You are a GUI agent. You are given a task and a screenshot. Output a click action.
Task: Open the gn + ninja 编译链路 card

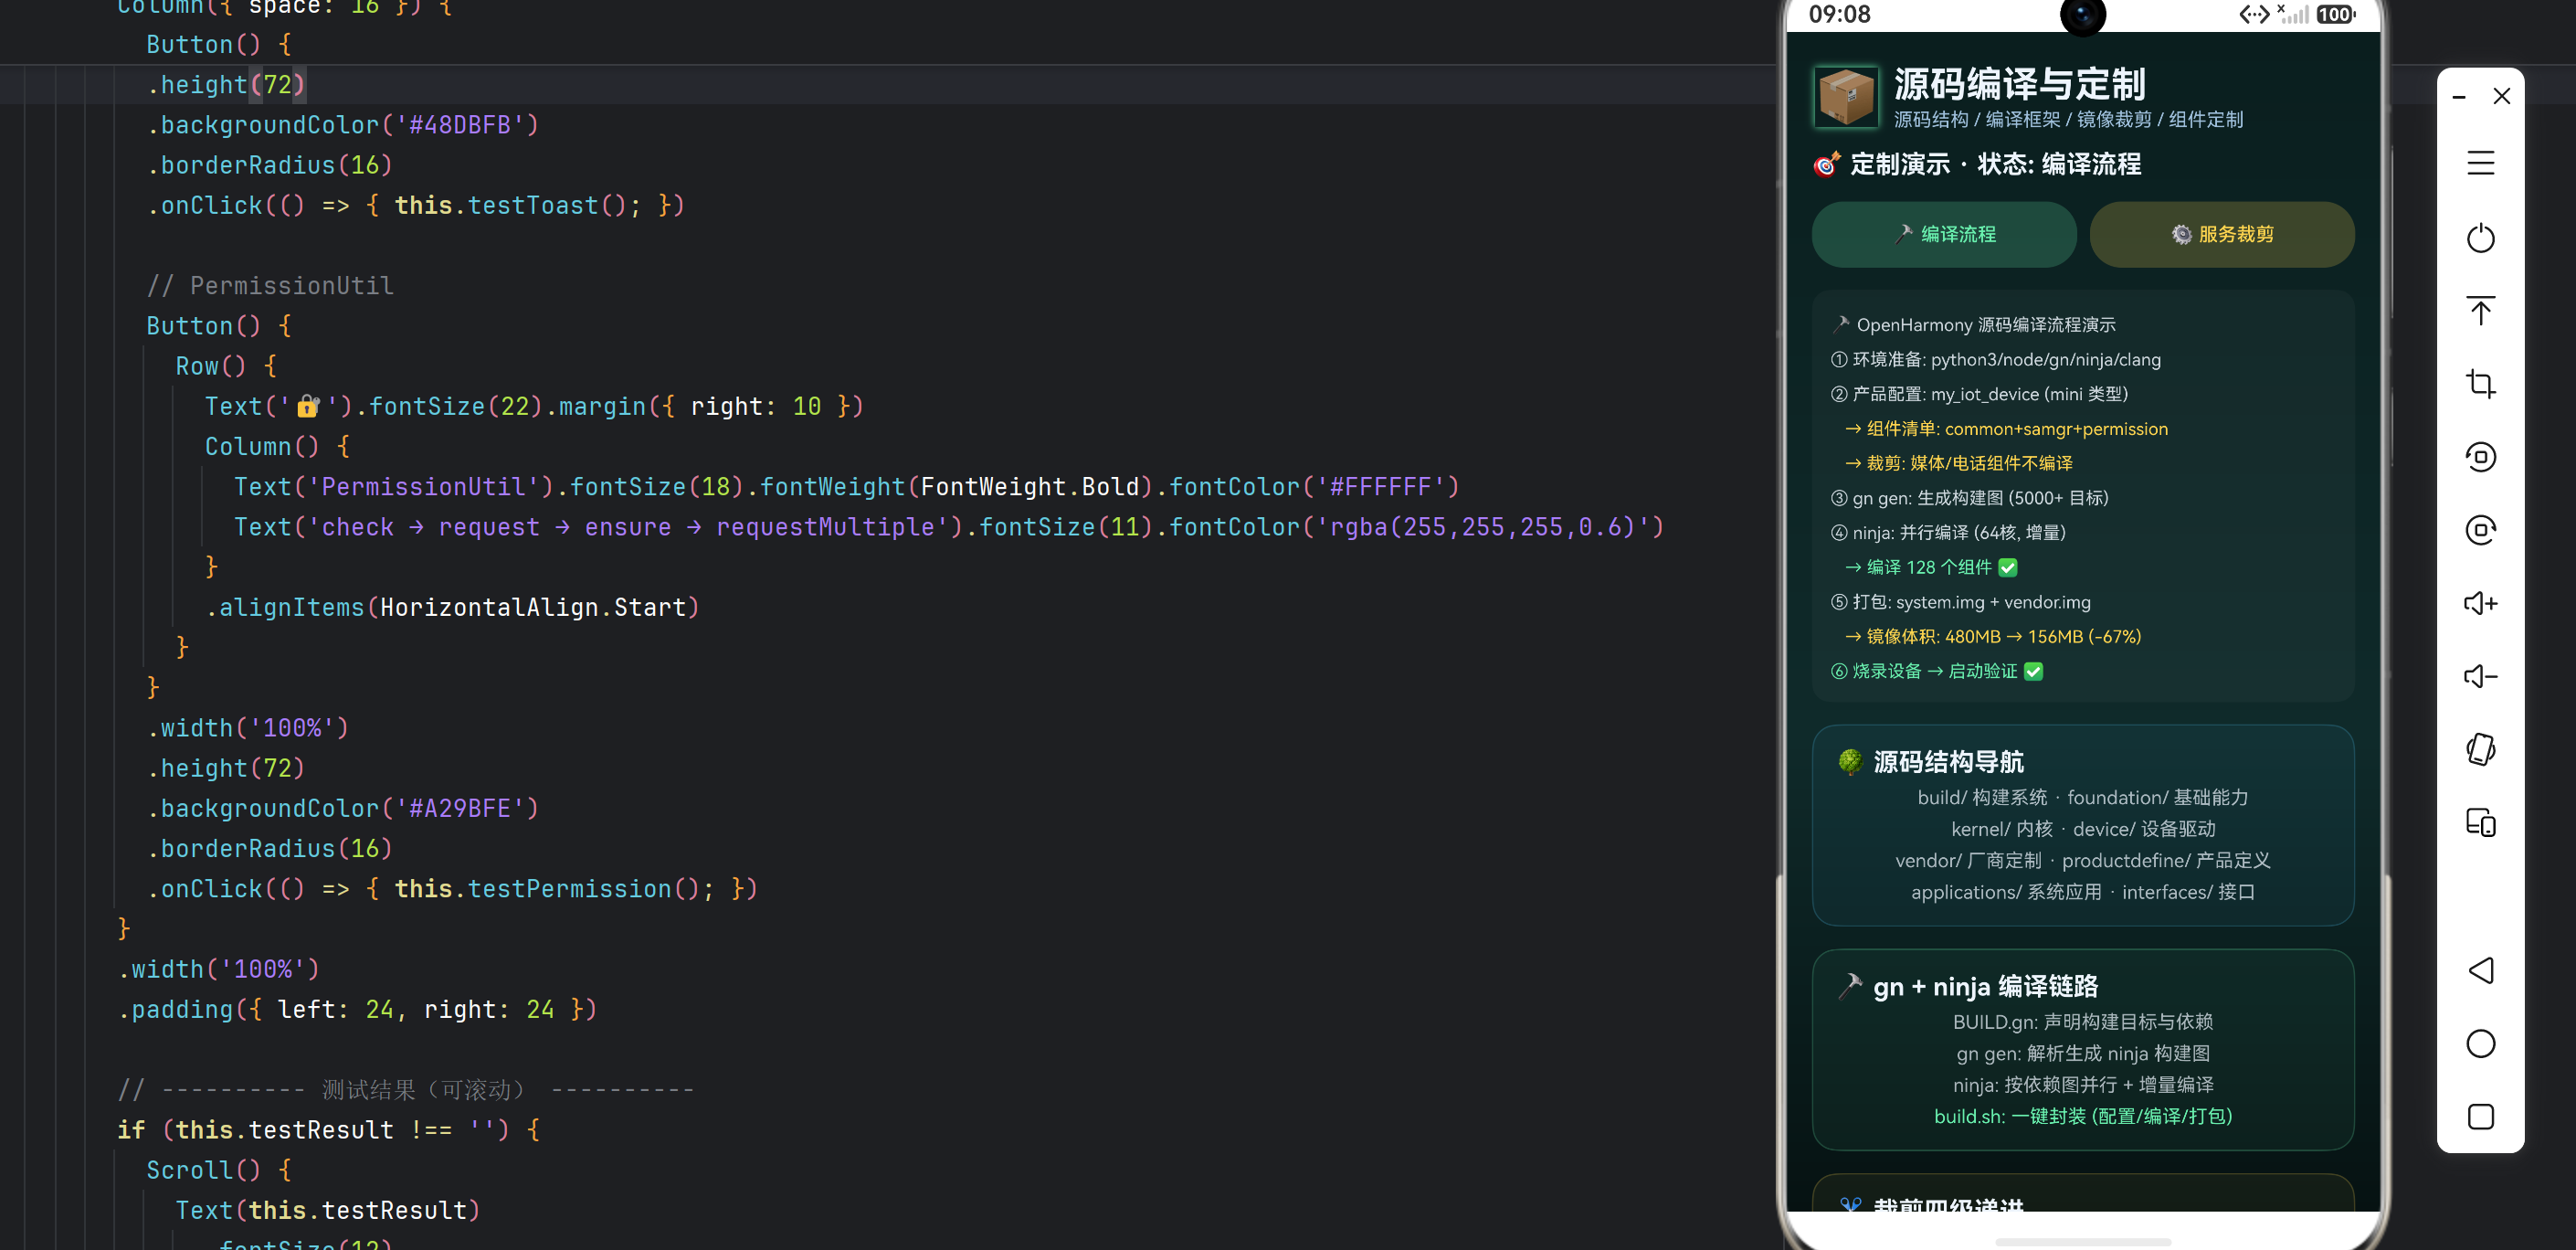click(2083, 1050)
